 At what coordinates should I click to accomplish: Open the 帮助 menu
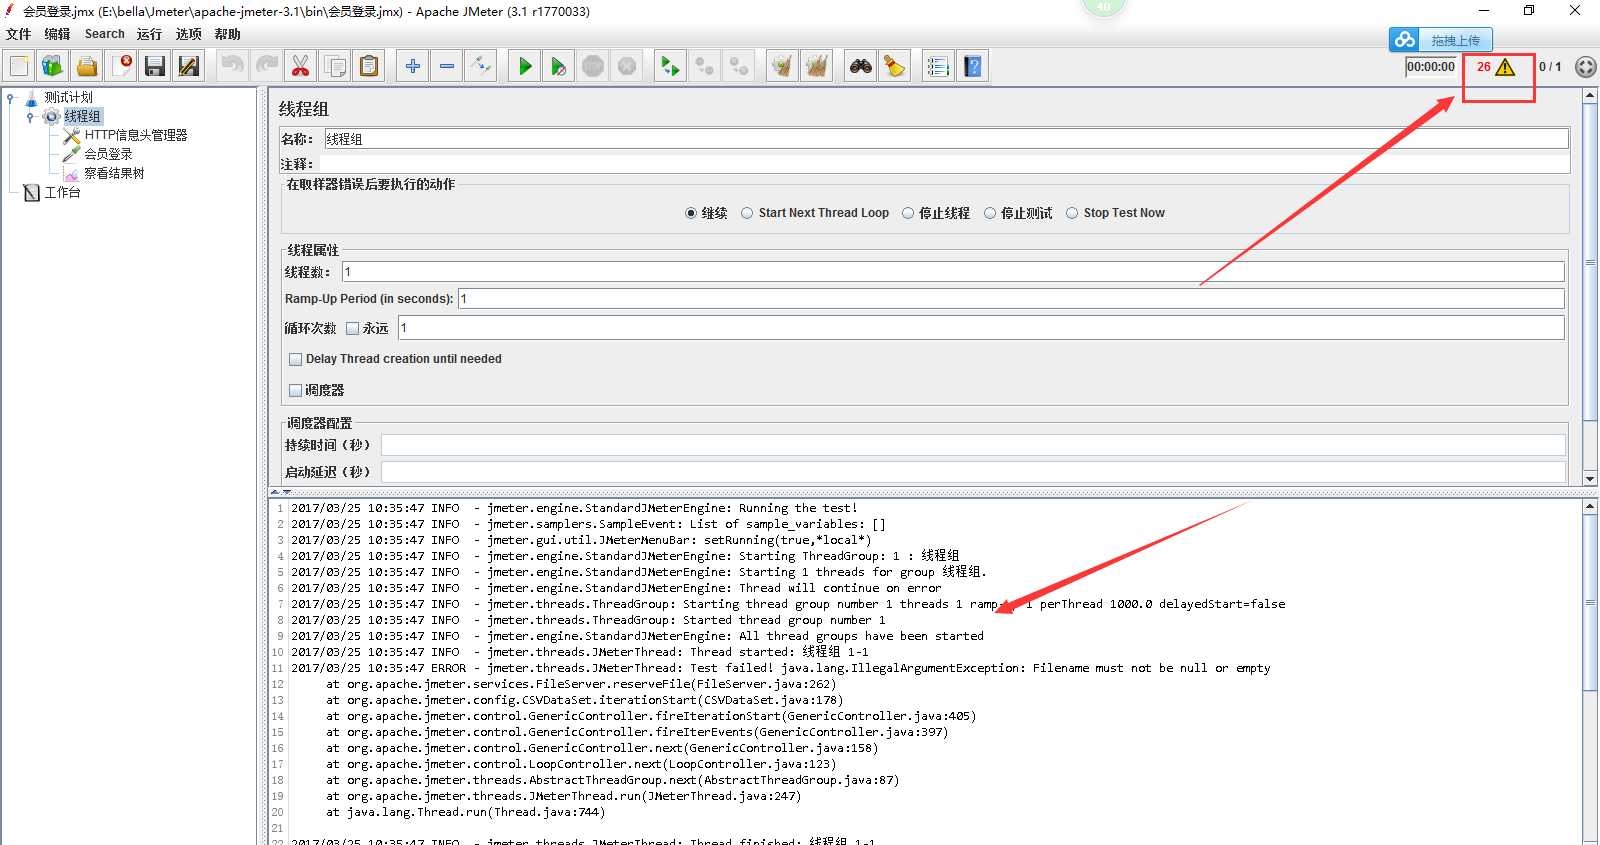point(228,34)
